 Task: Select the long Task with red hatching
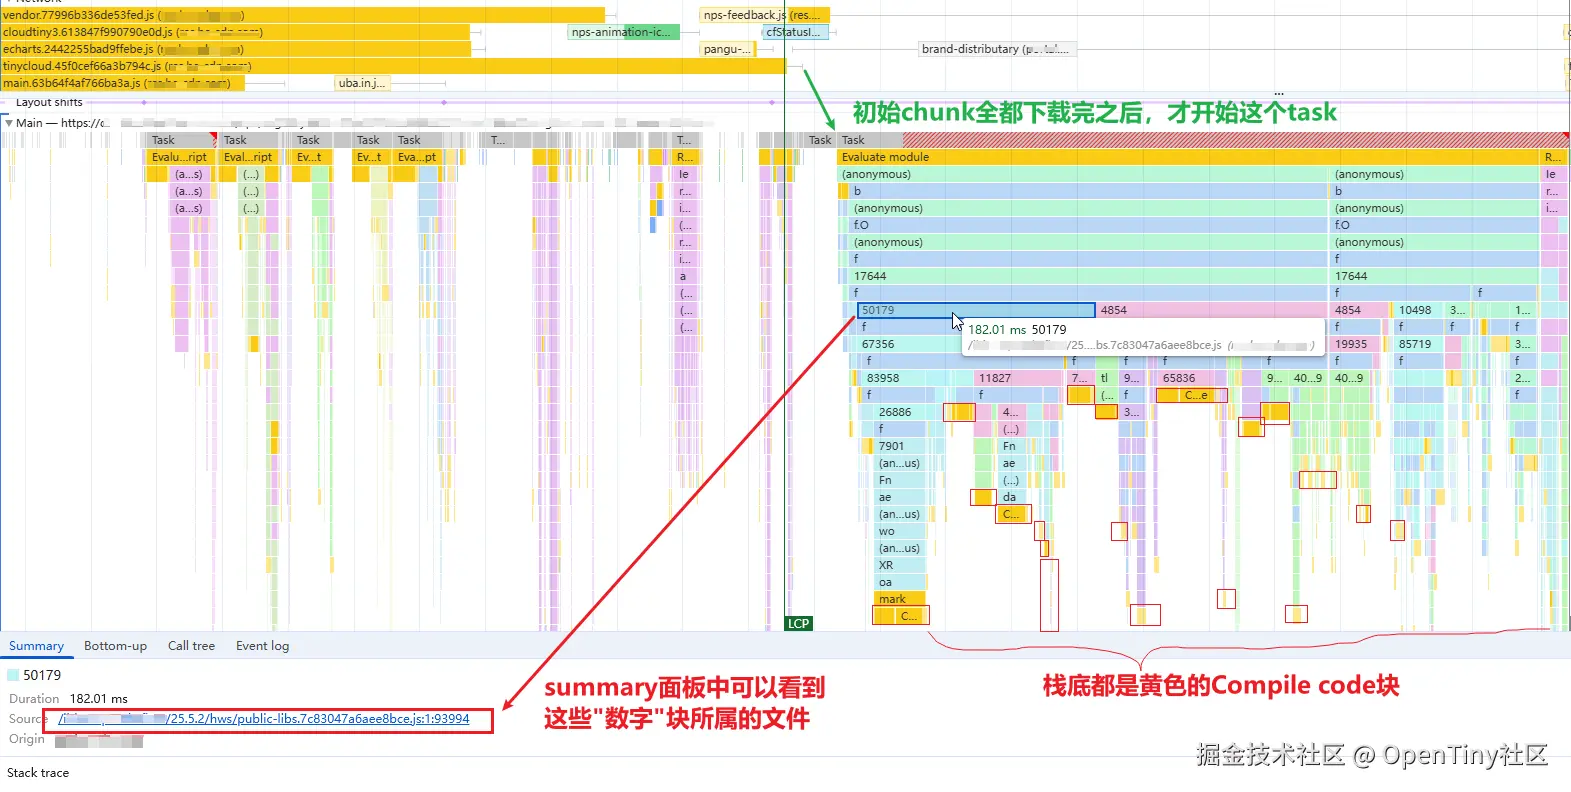pyautogui.click(x=1203, y=140)
